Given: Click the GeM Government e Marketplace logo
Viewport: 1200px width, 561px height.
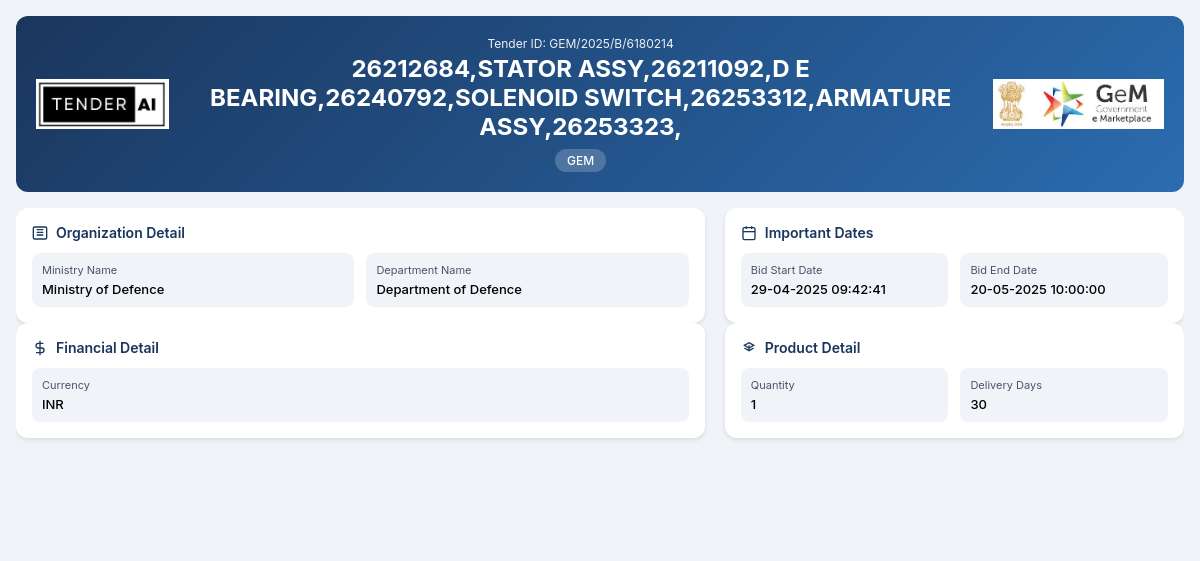Looking at the screenshot, I should 1078,104.
